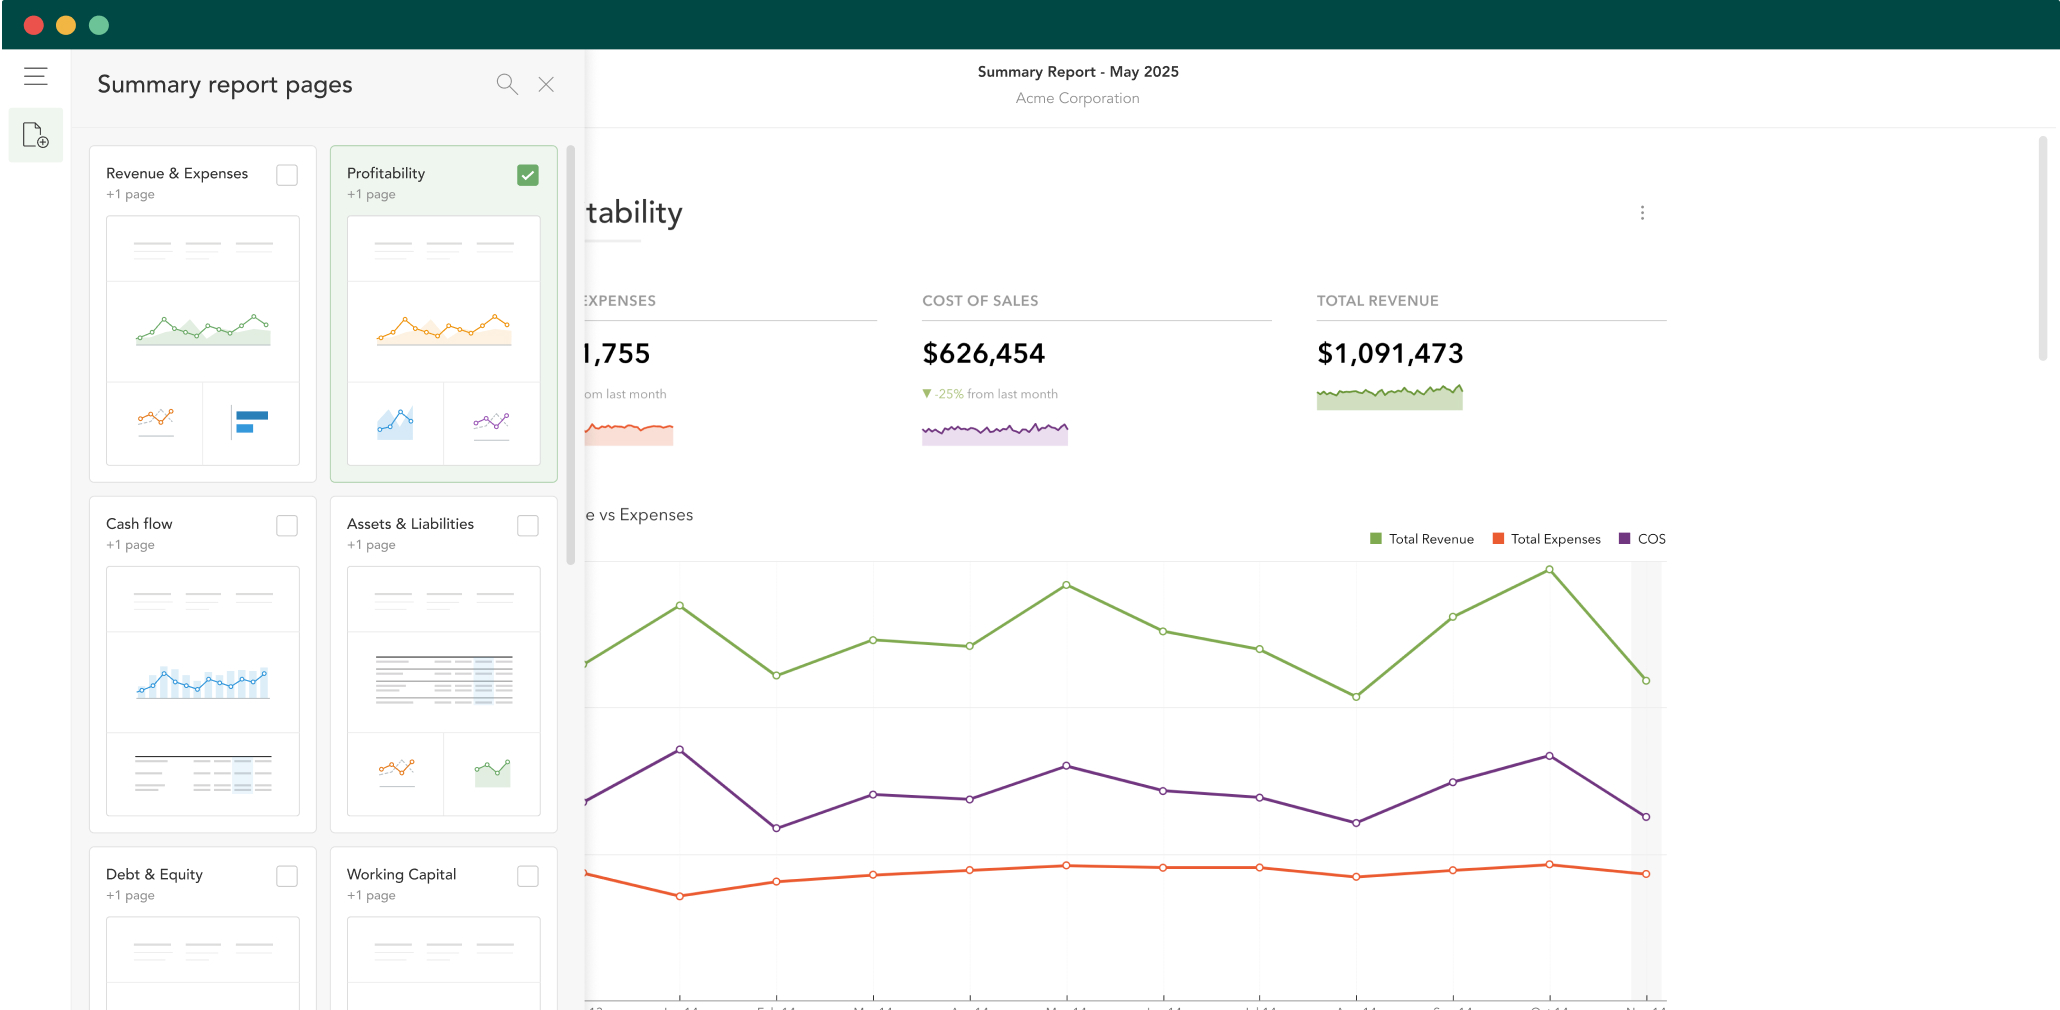Viewport: 2060px width, 1010px height.
Task: Select the Working Capital page thumbnail
Action: pyautogui.click(x=444, y=962)
